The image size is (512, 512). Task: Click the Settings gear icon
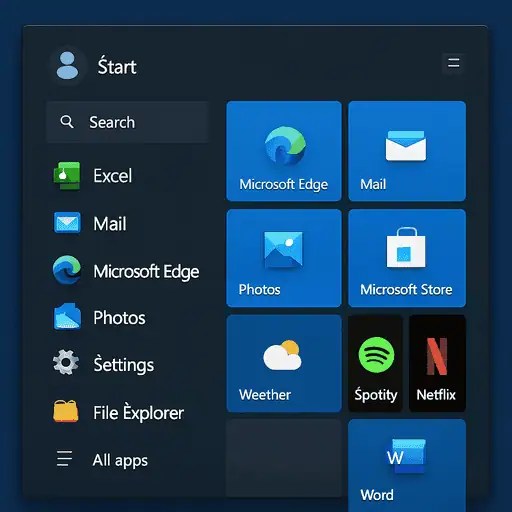click(66, 362)
